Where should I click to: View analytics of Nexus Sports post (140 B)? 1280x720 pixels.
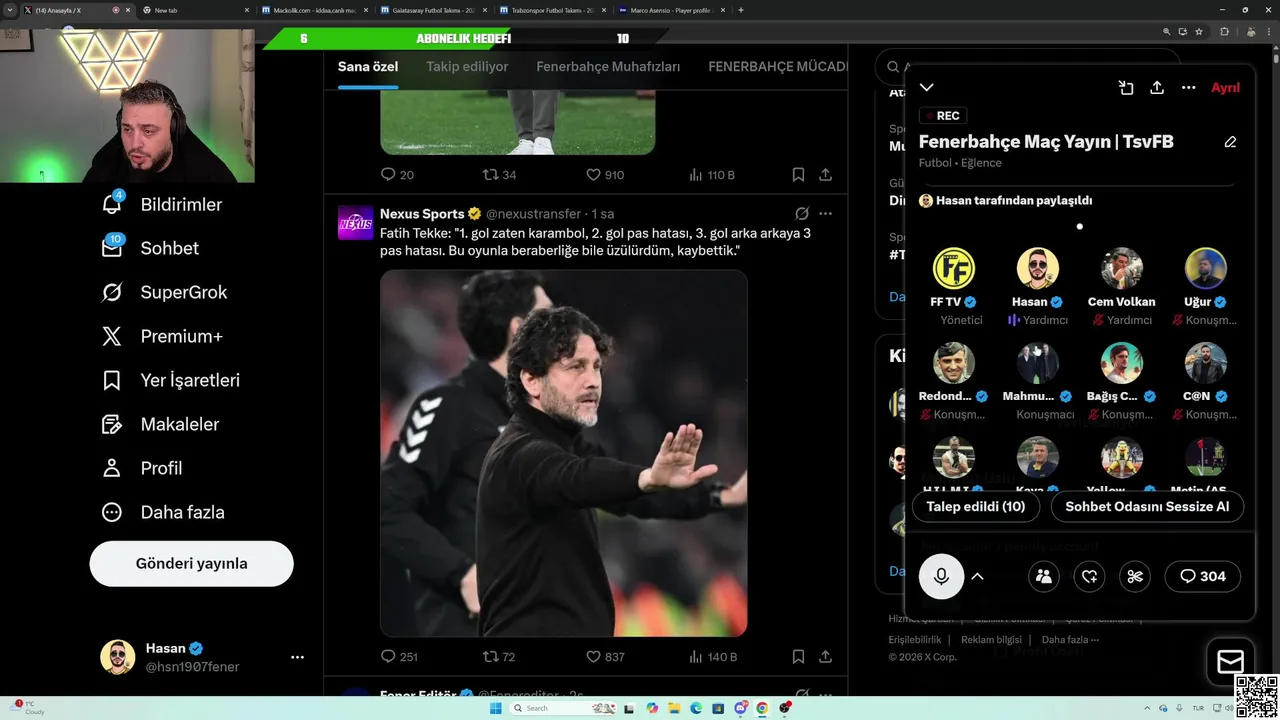712,657
